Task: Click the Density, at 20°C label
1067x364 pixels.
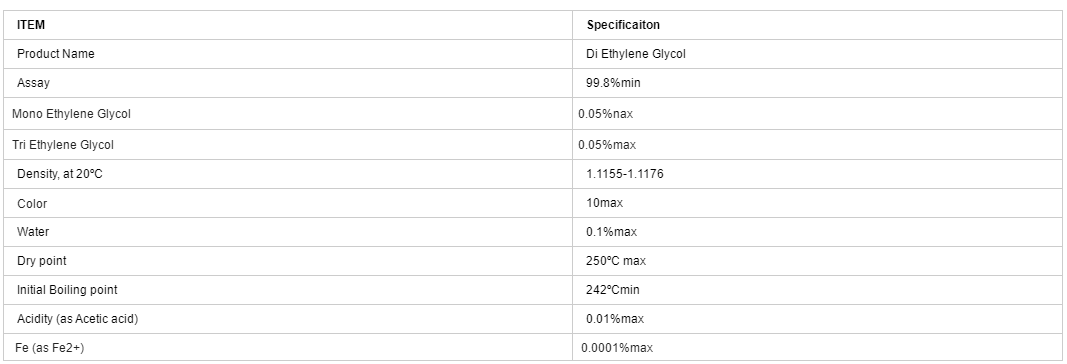Action: pos(60,174)
